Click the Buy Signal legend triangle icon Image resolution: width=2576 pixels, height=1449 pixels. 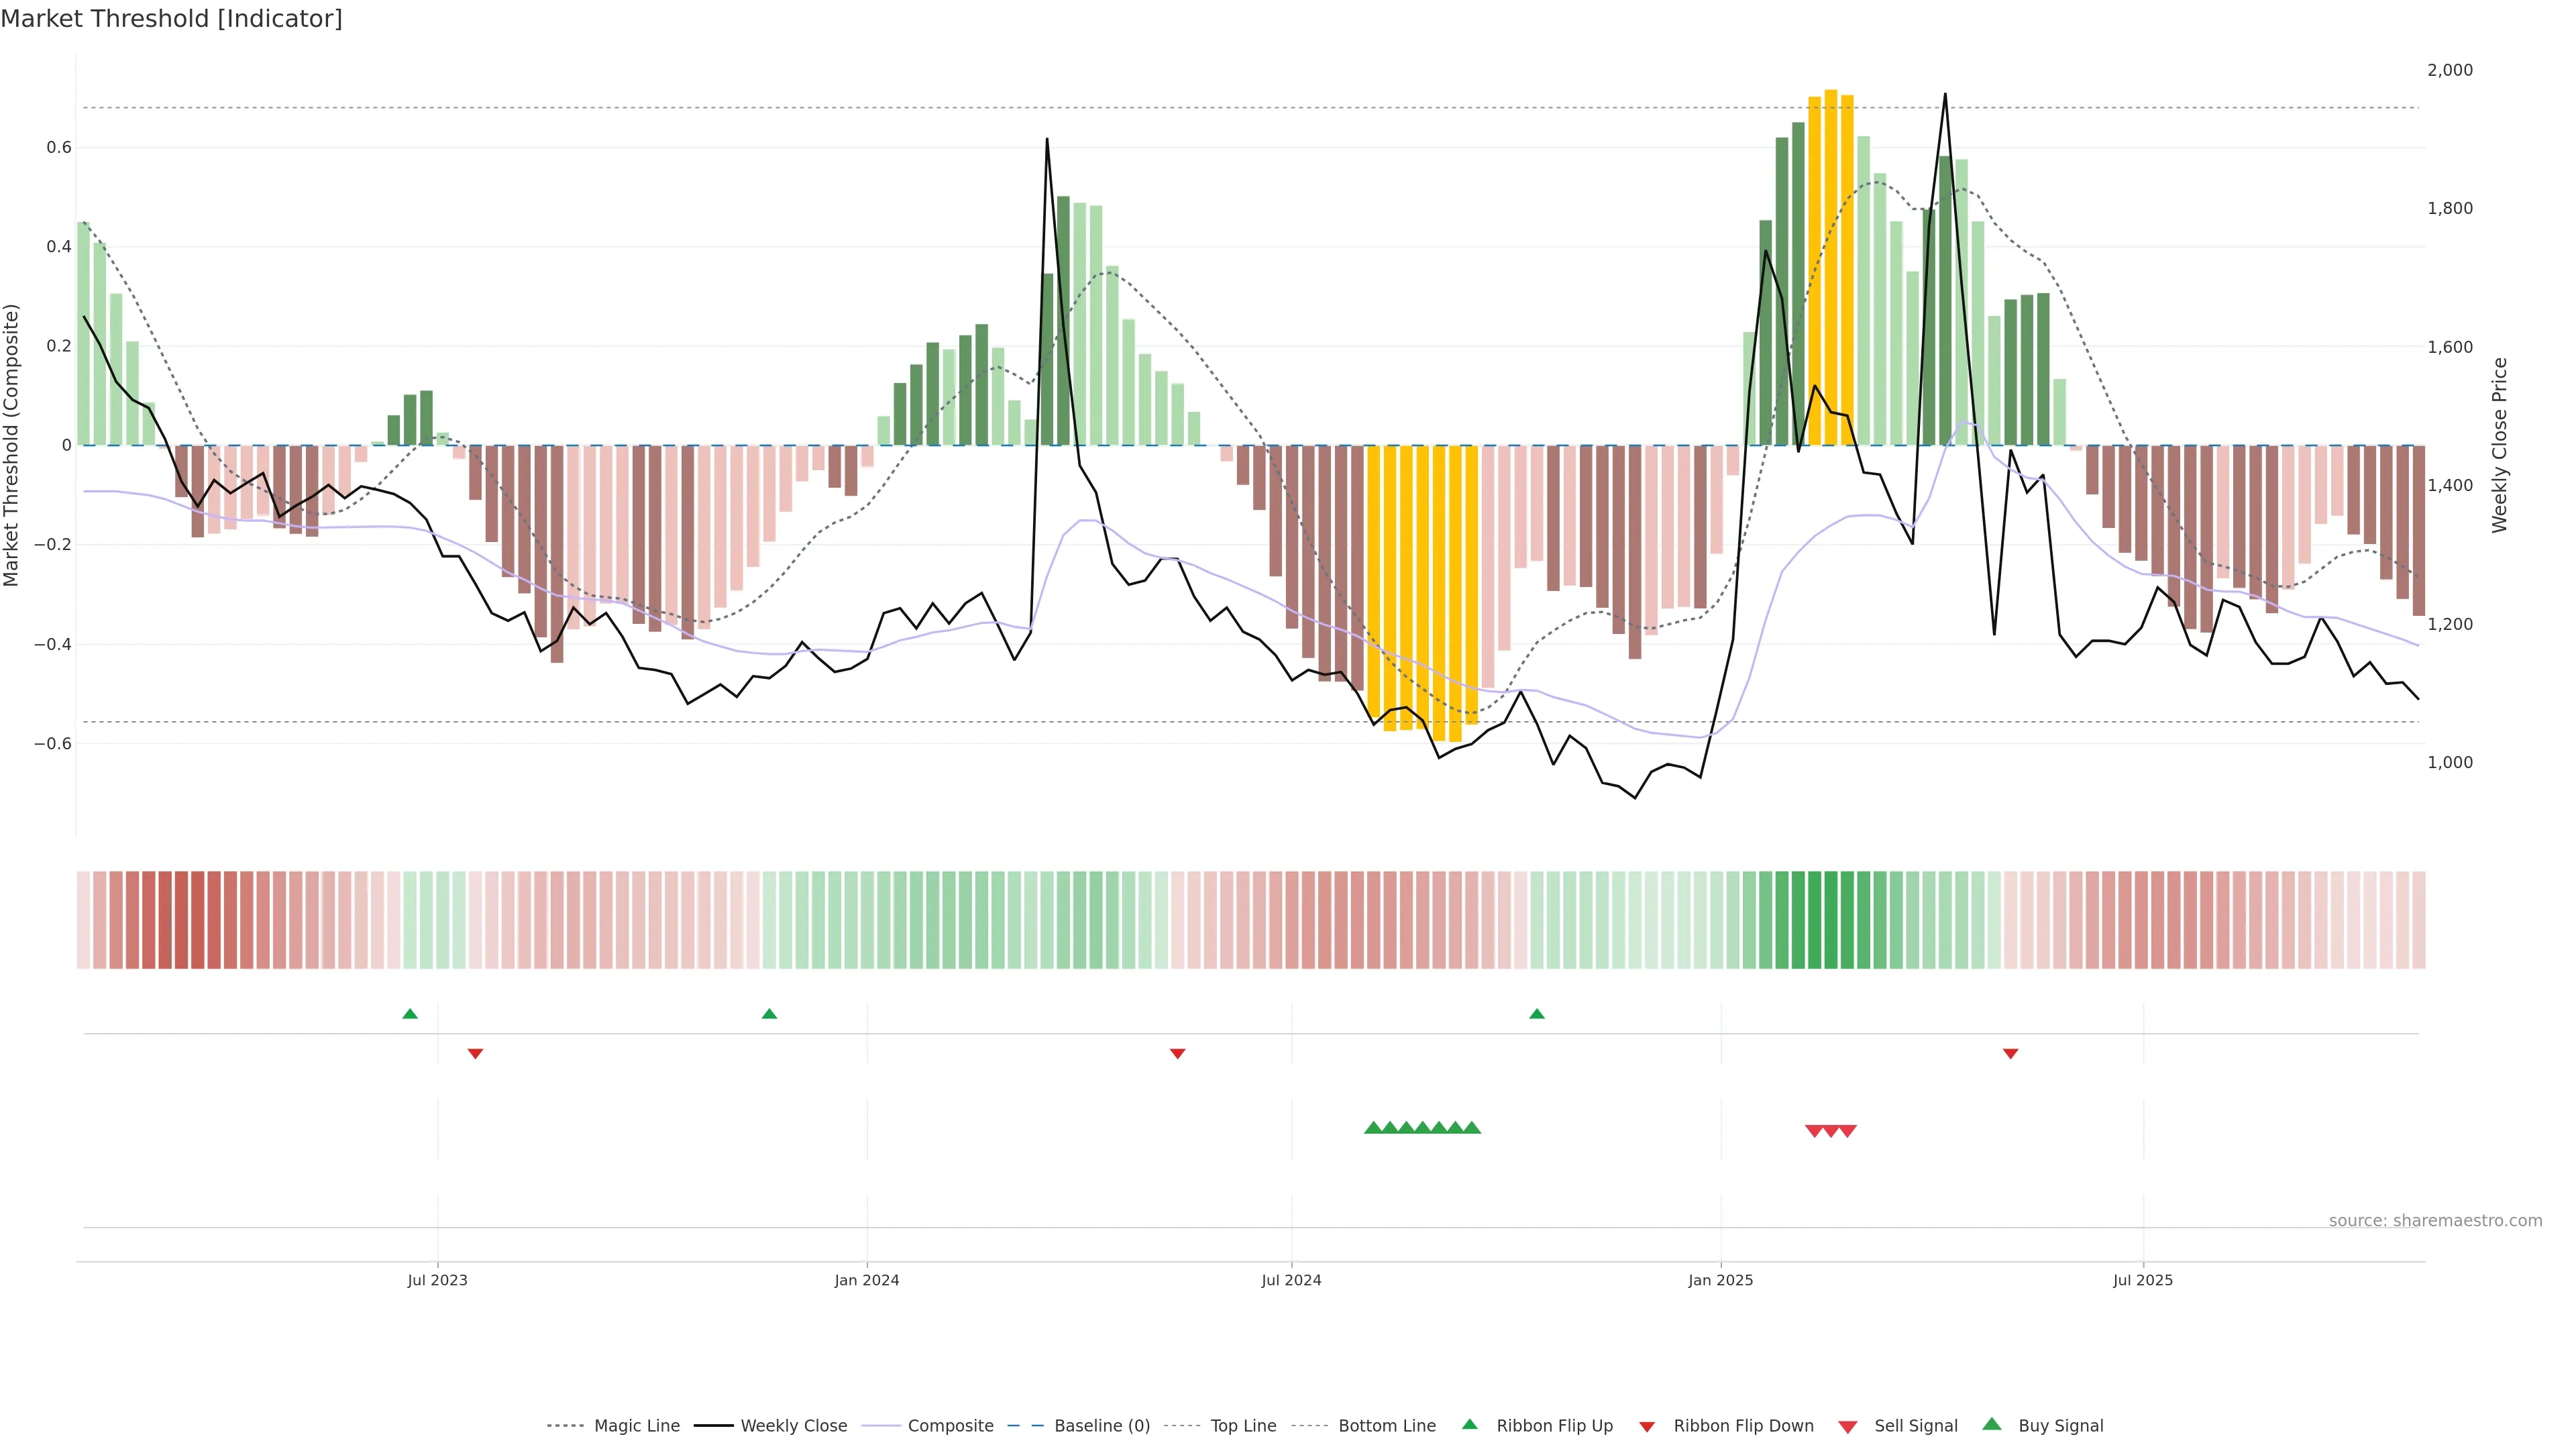pyautogui.click(x=1991, y=1424)
